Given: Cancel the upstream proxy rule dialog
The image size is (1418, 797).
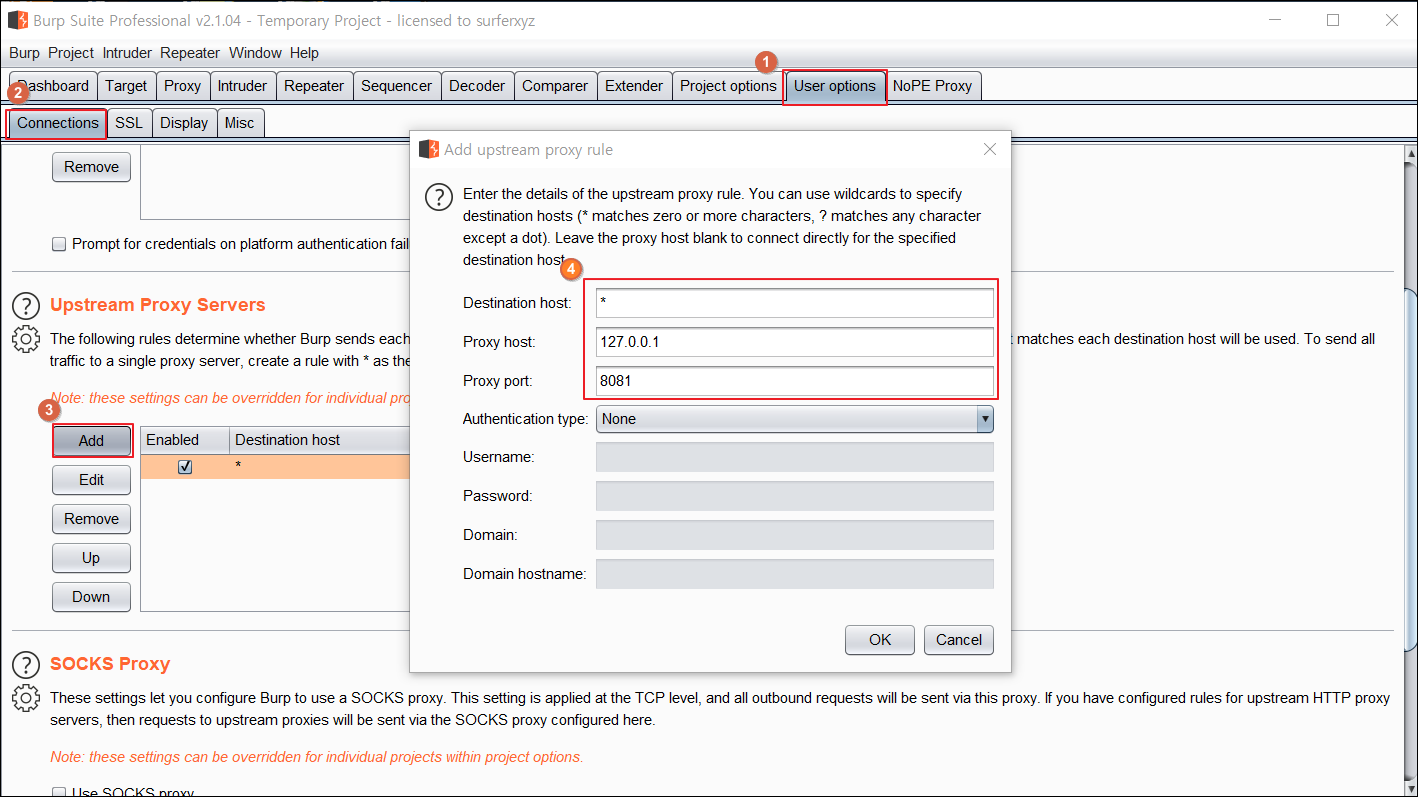Looking at the screenshot, I should (959, 640).
